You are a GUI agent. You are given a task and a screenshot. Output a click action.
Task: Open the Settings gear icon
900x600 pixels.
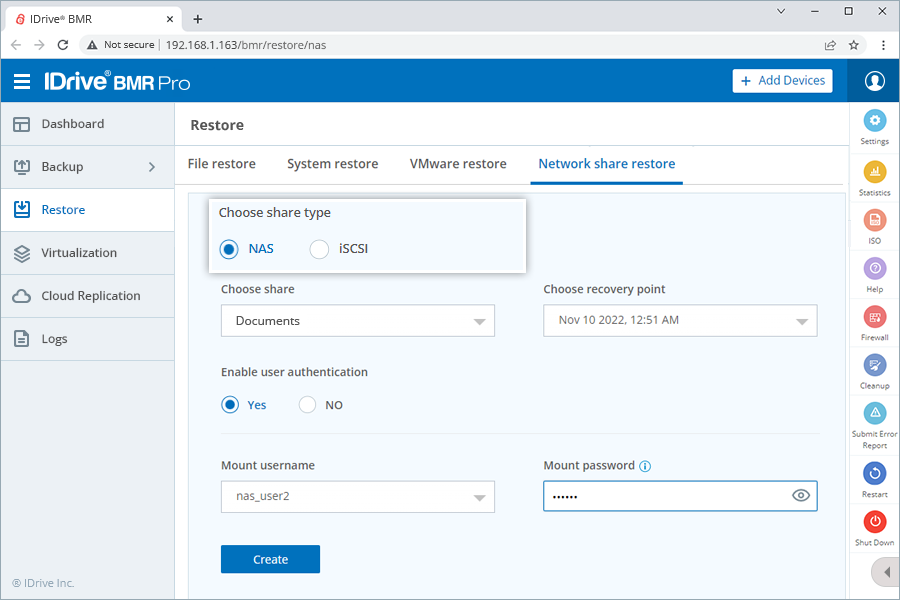tap(874, 121)
